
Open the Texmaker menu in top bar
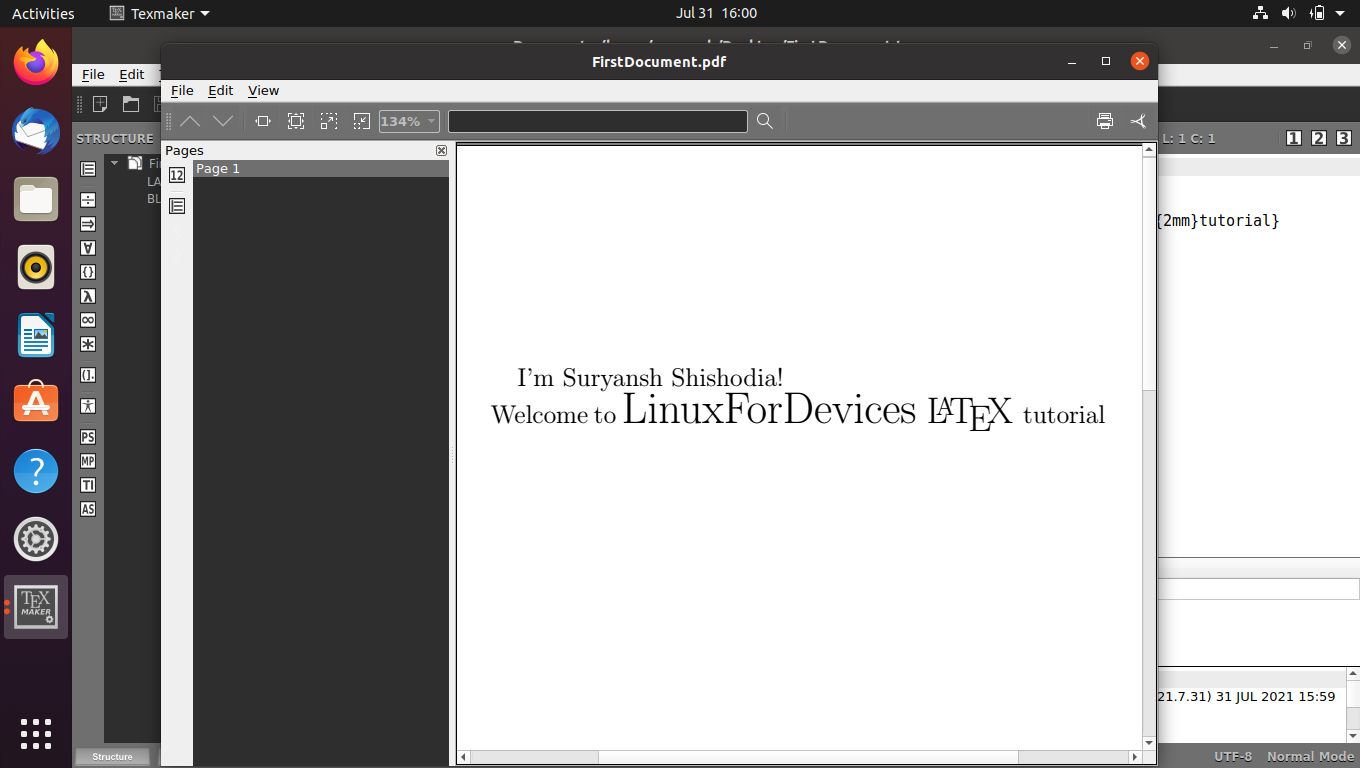[x=159, y=13]
